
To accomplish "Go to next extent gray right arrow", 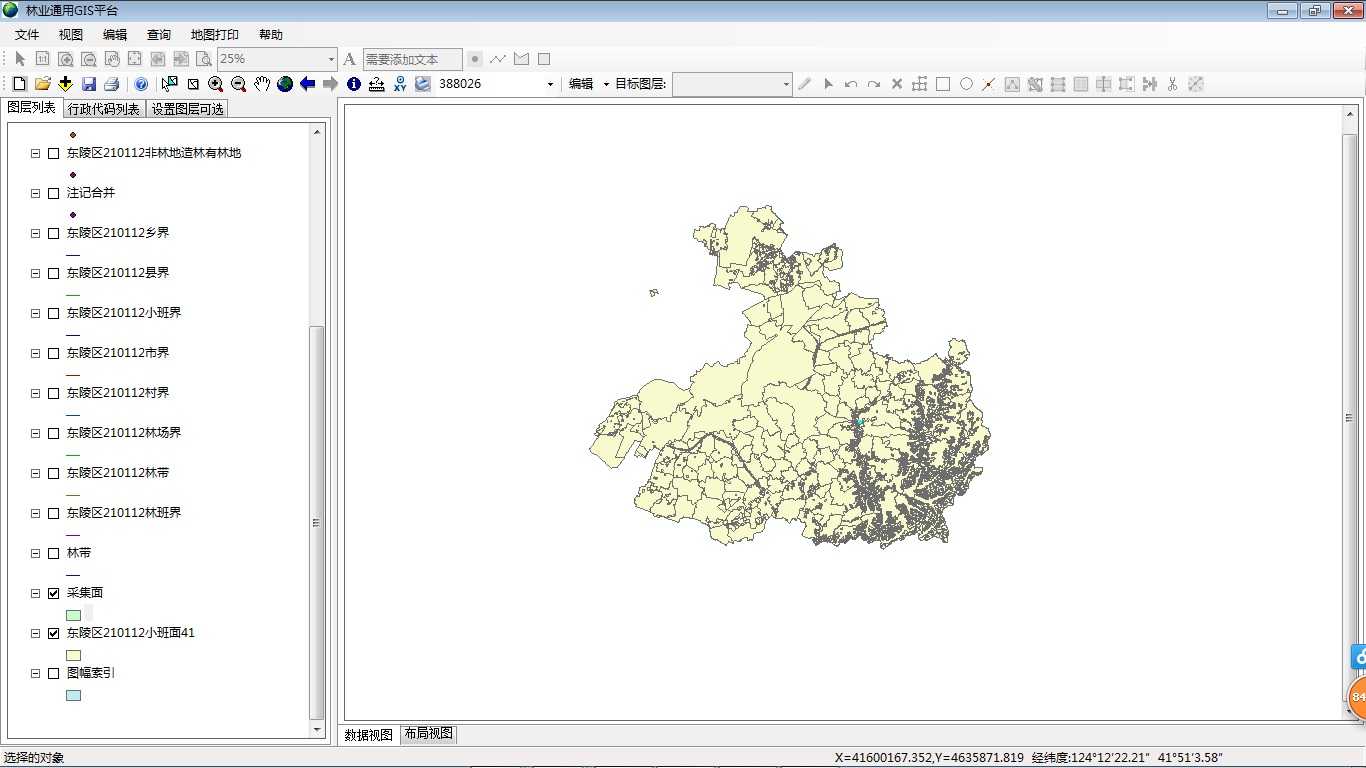I will 330,84.
